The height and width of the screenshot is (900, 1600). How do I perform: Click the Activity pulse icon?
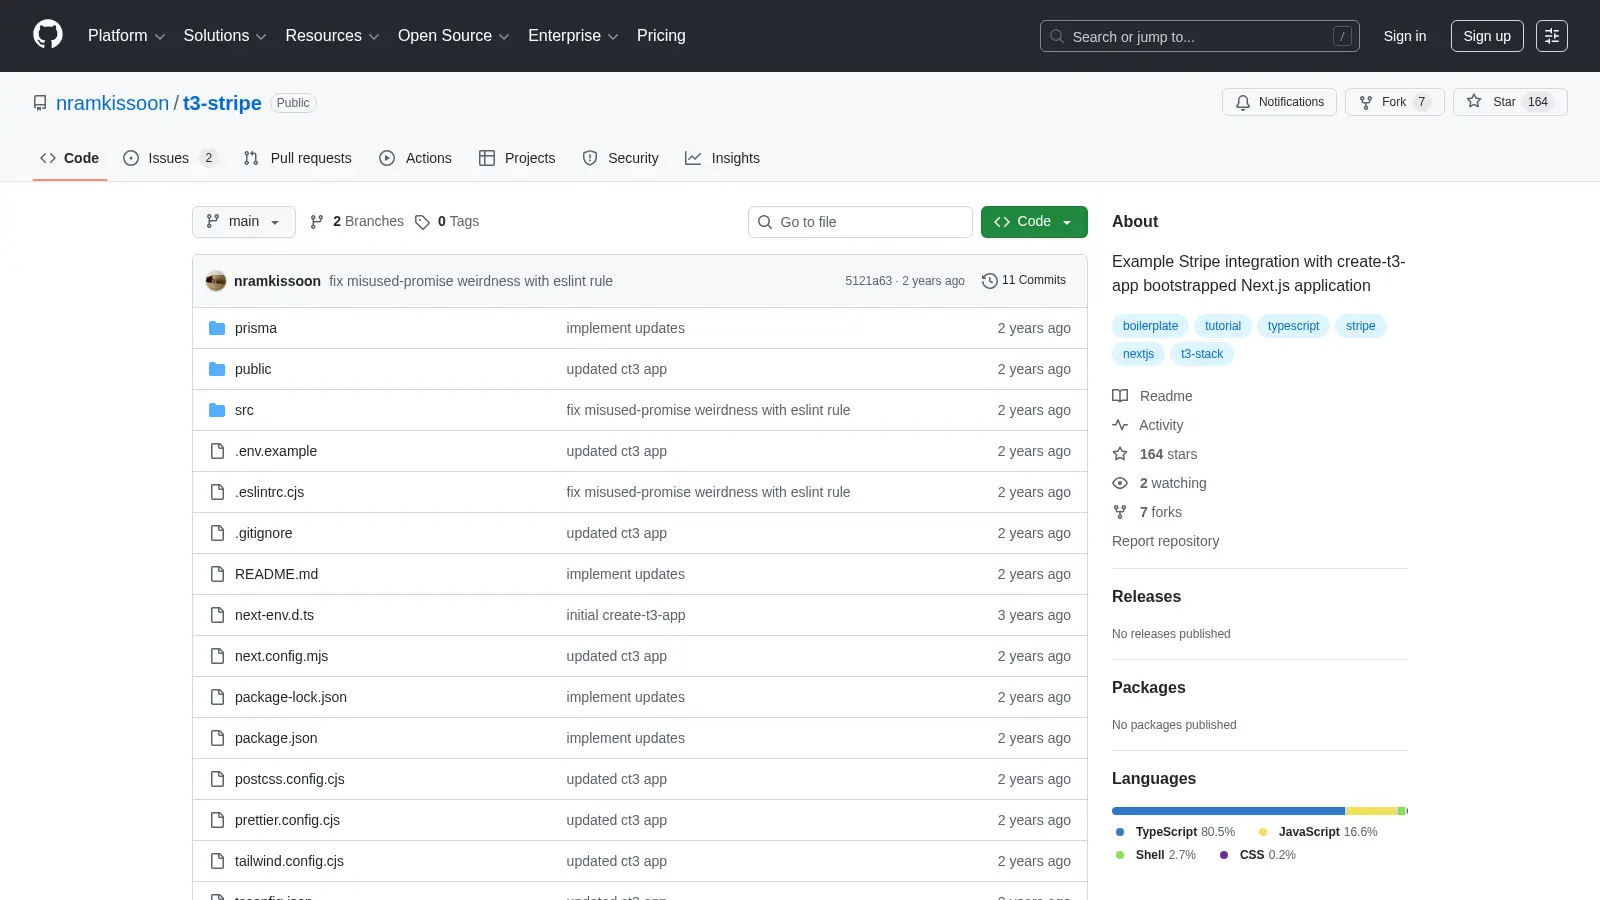pos(1120,425)
